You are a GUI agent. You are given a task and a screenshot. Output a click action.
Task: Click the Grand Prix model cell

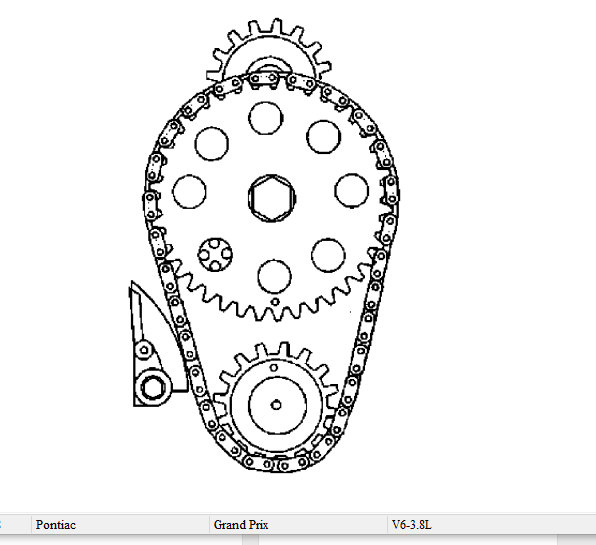[x=298, y=525]
